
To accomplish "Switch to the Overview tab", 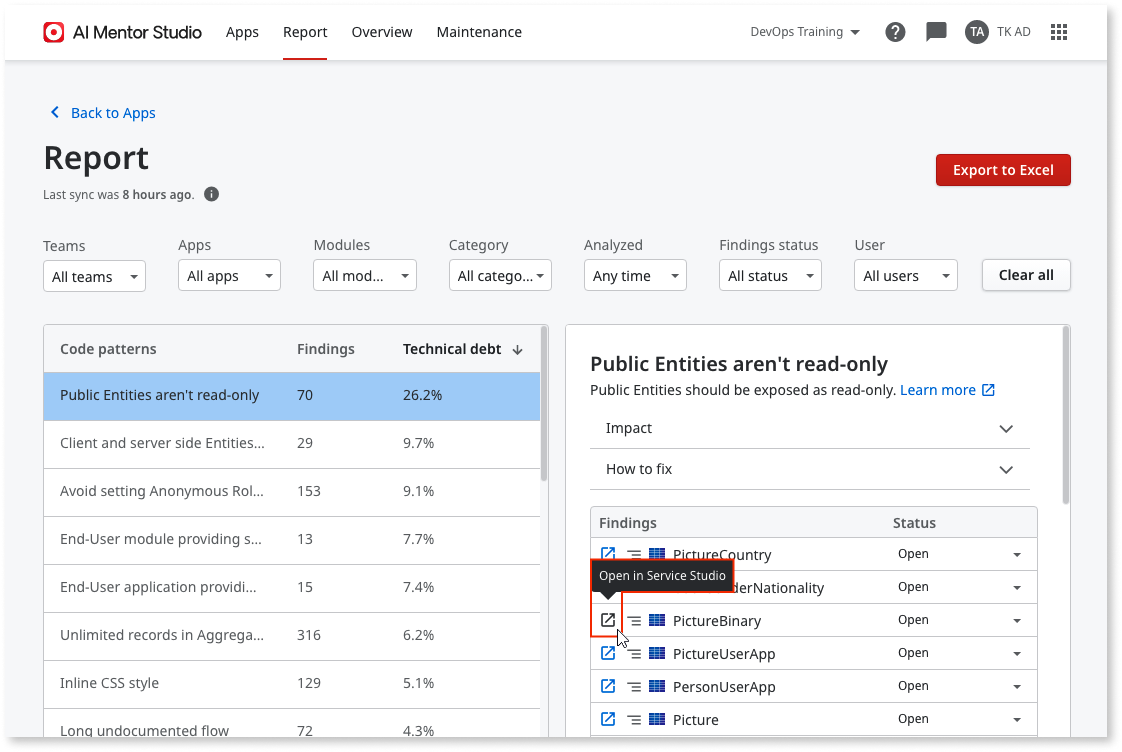I will (381, 32).
